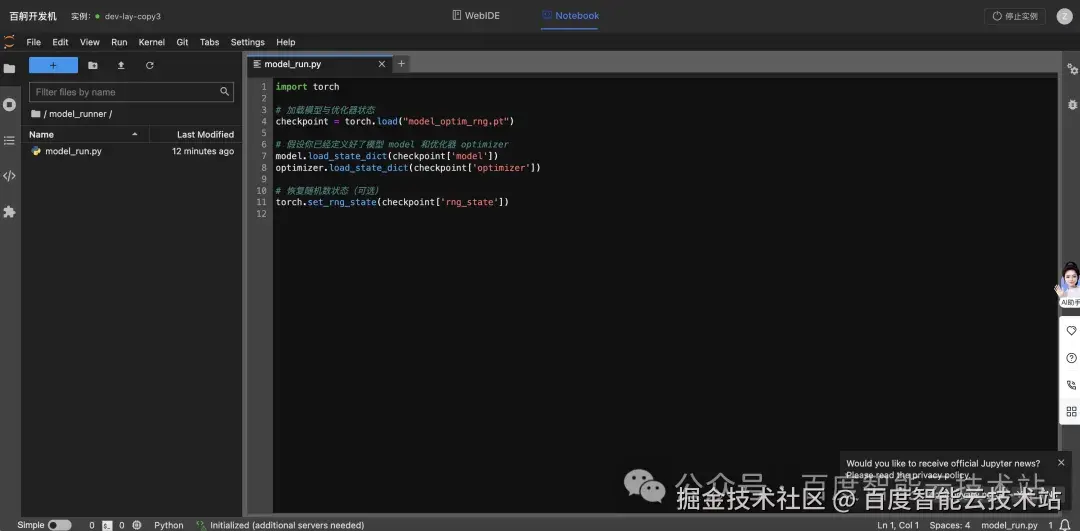Open the File Browser sidebar icon
The width and height of the screenshot is (1080, 531).
pos(9,68)
